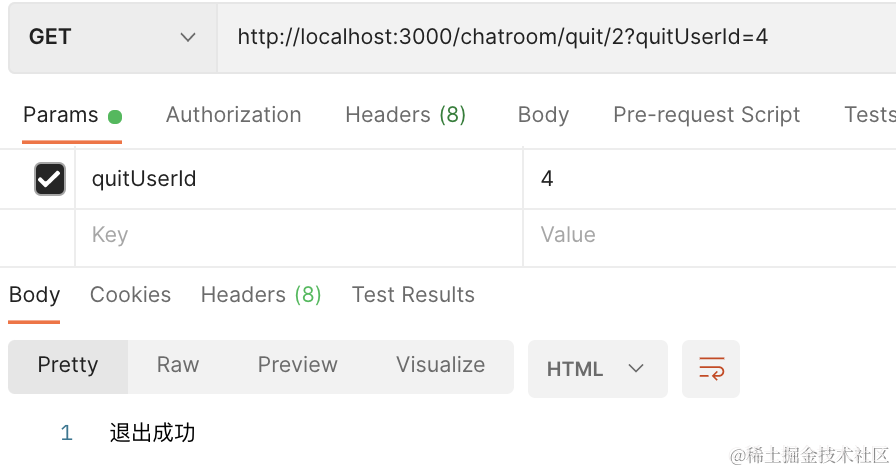Open Test Results tab

[413, 295]
